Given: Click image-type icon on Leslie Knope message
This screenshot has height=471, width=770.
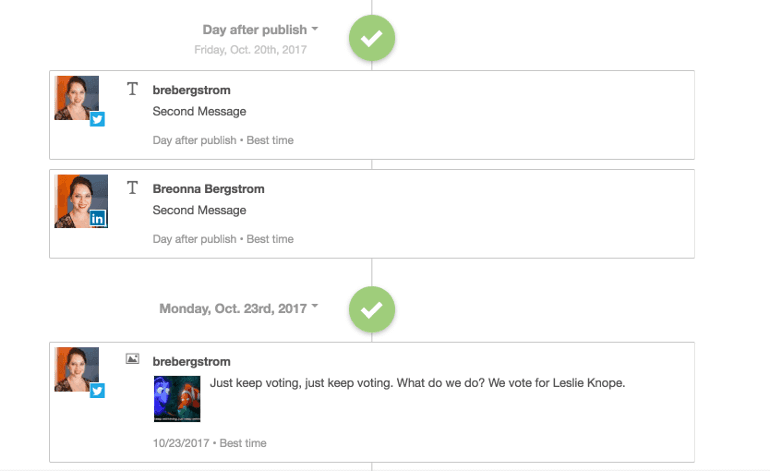Looking at the screenshot, I should [132, 359].
